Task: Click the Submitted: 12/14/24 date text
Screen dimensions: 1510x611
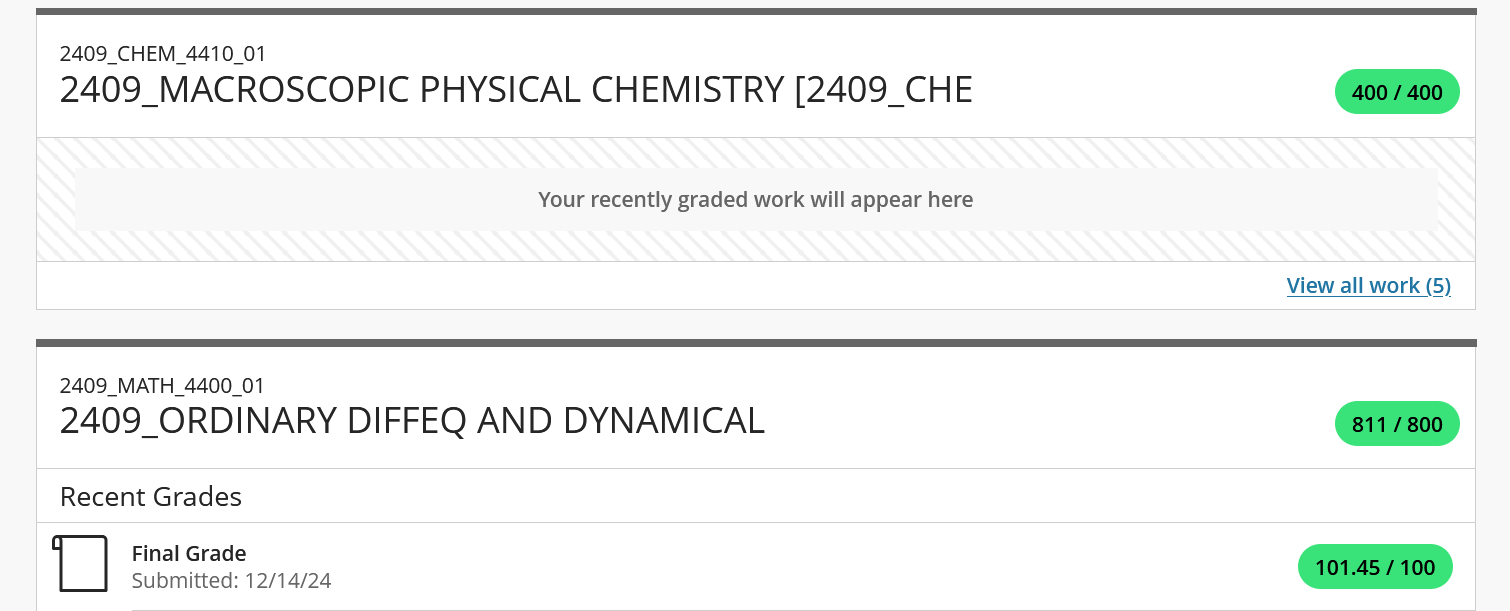Action: tap(231, 580)
